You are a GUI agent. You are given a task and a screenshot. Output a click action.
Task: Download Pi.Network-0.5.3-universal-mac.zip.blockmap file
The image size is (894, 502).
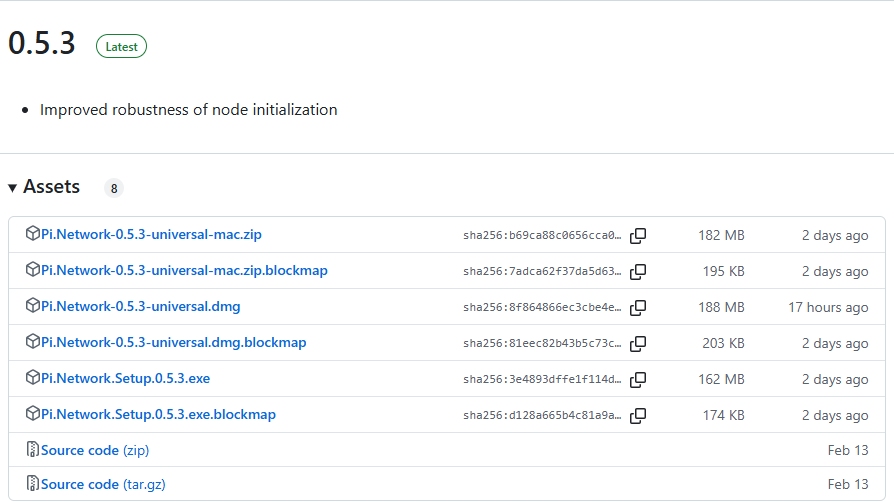pyautogui.click(x=184, y=271)
